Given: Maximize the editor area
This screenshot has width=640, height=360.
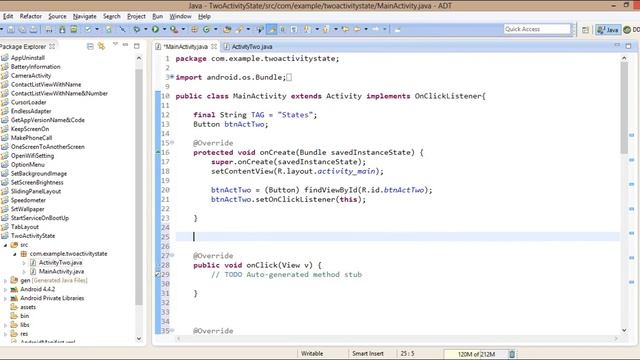Looking at the screenshot, I should tap(629, 46).
